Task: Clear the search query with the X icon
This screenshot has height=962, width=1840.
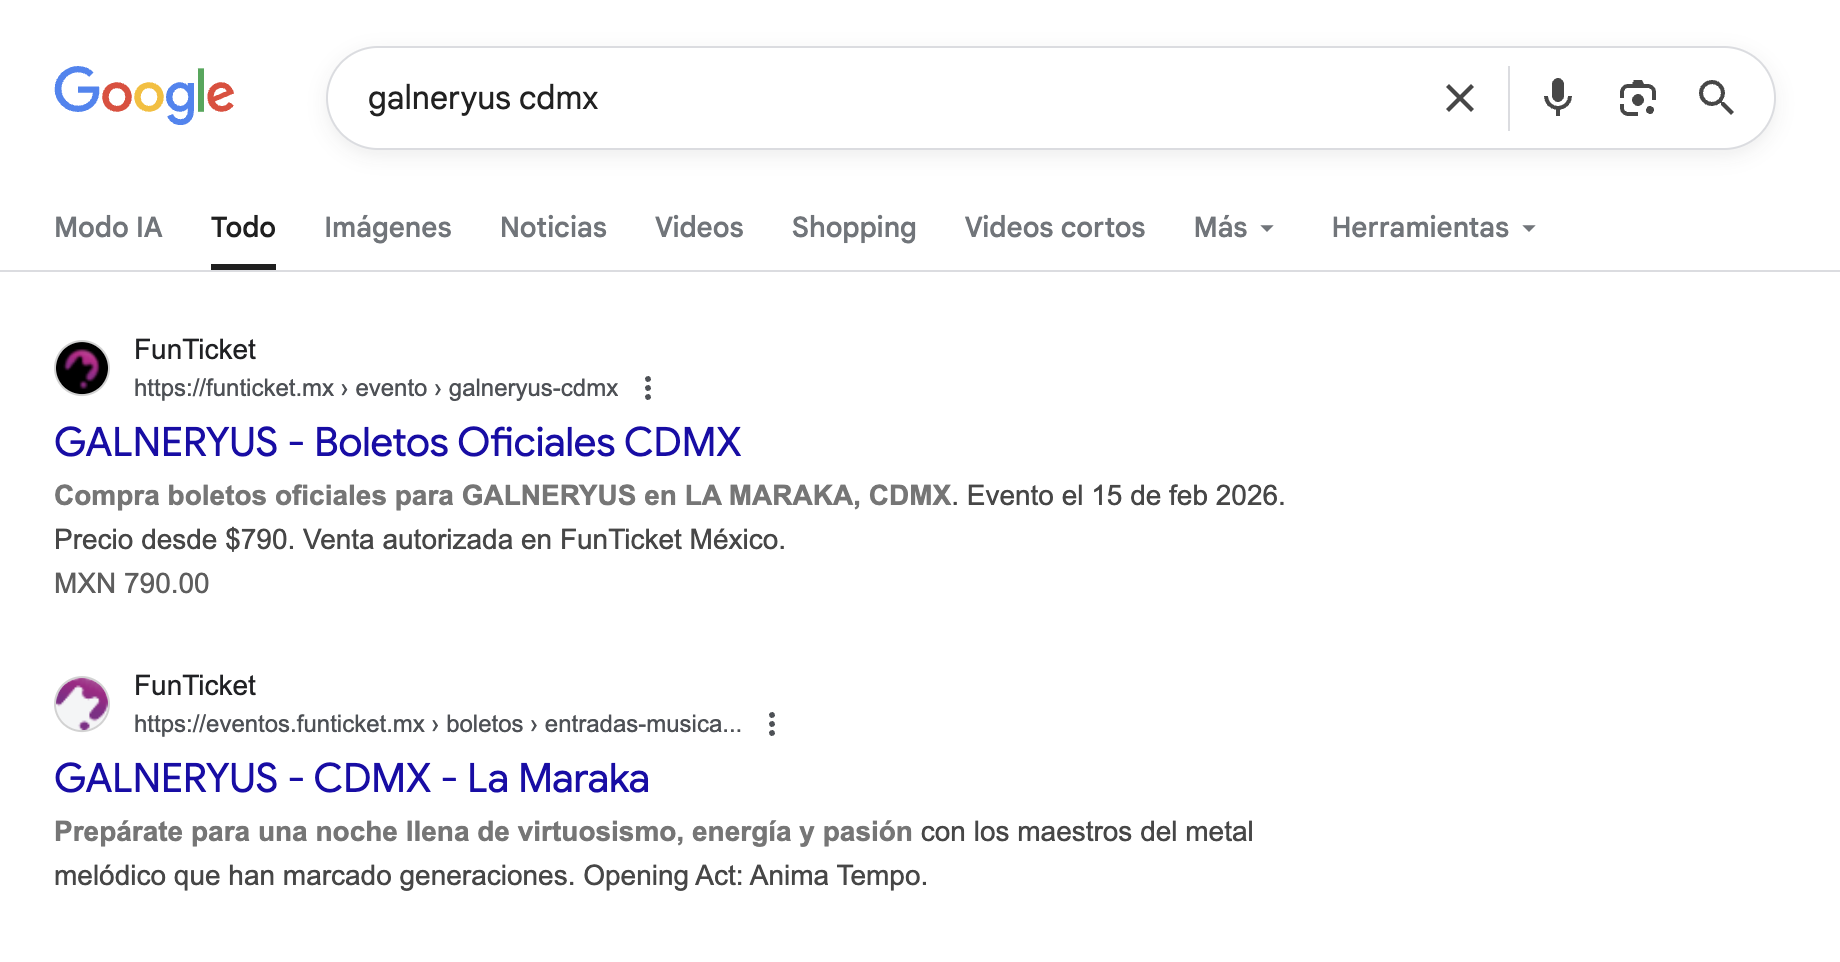Action: point(1459,97)
